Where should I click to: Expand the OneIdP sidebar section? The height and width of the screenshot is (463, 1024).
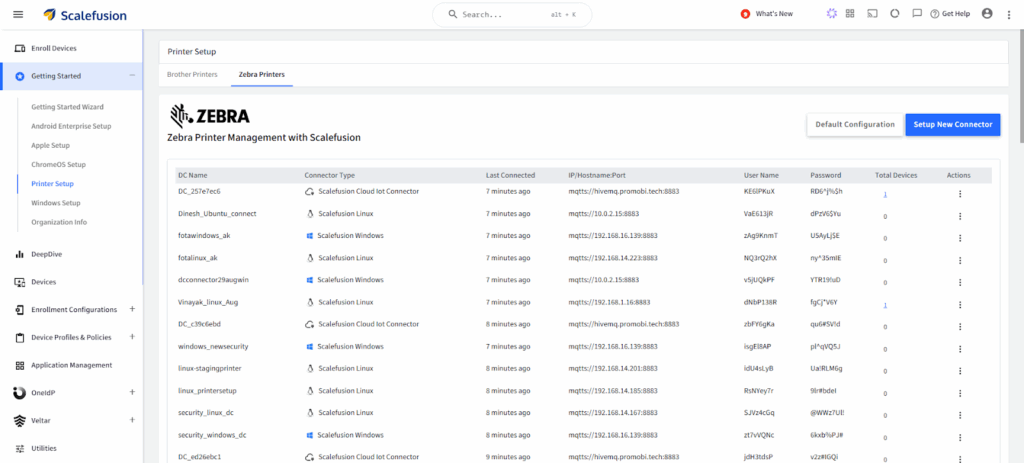[x=132, y=392]
